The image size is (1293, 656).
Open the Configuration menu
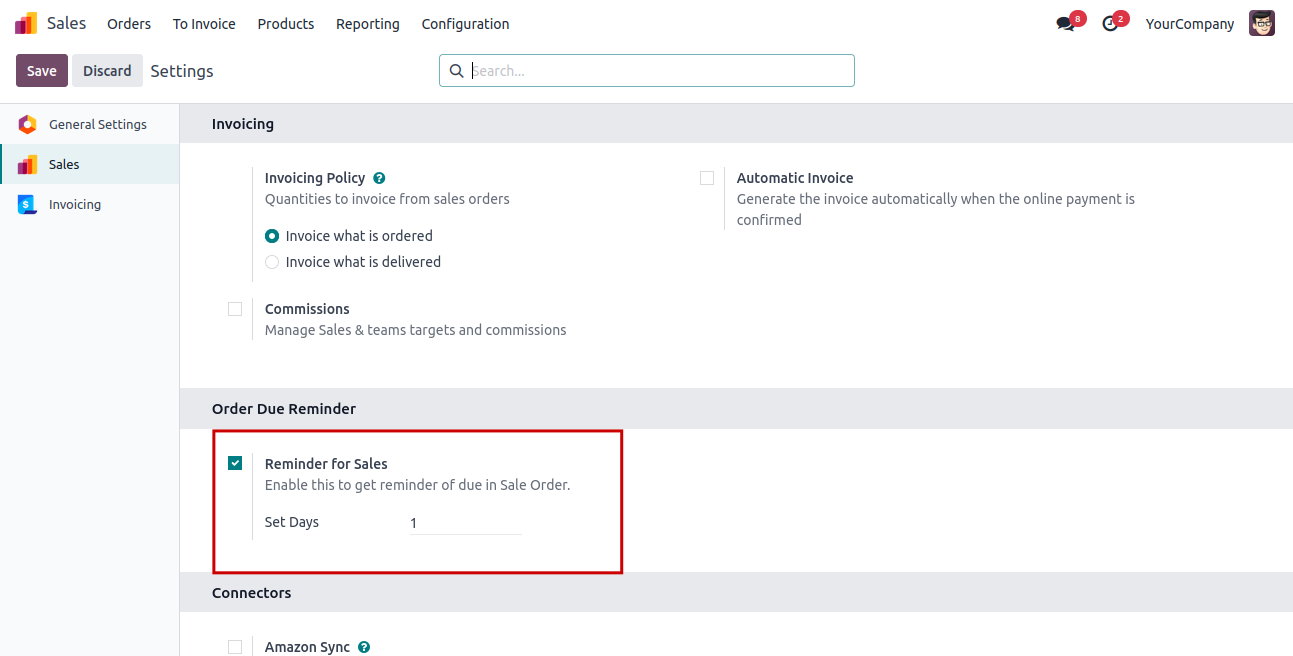pos(465,24)
